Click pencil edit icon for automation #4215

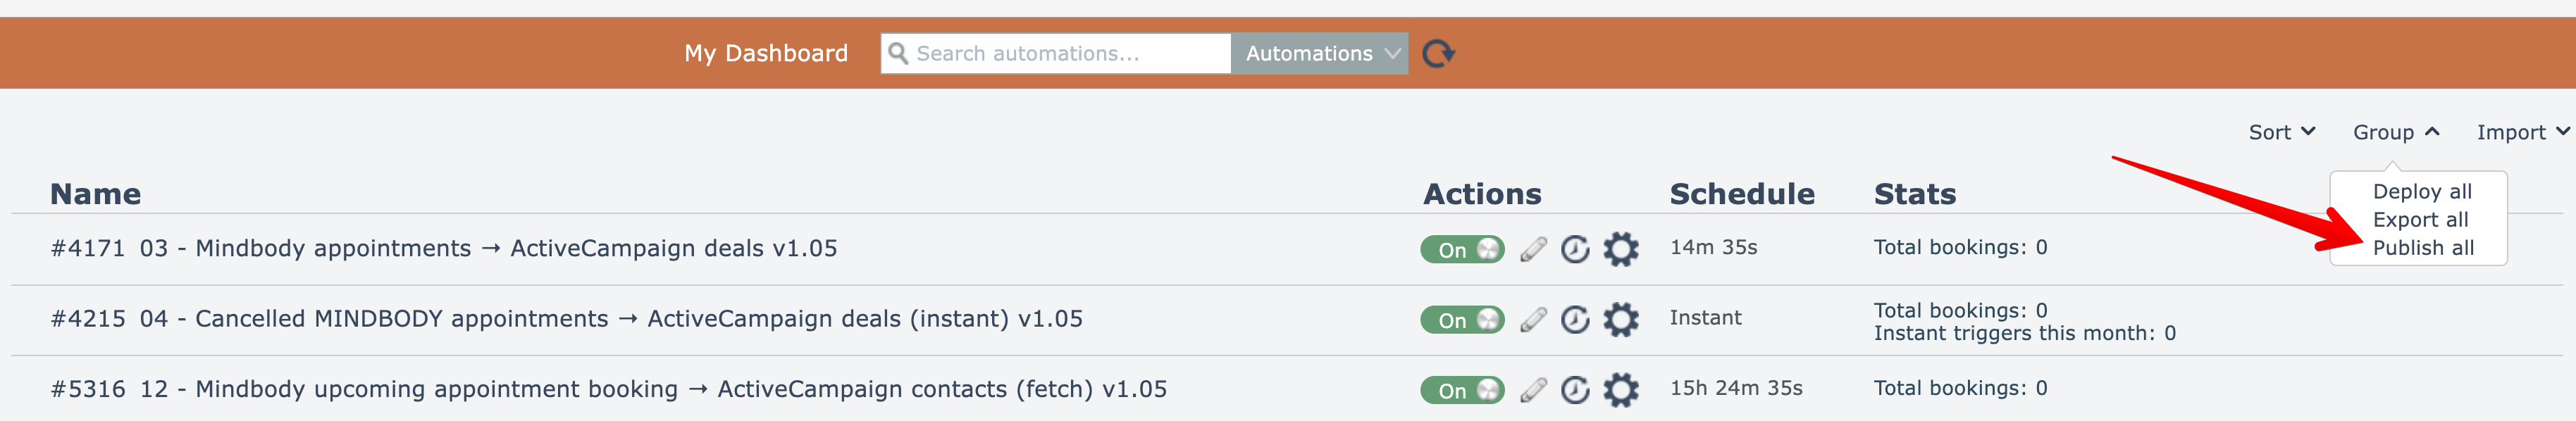(x=1533, y=320)
